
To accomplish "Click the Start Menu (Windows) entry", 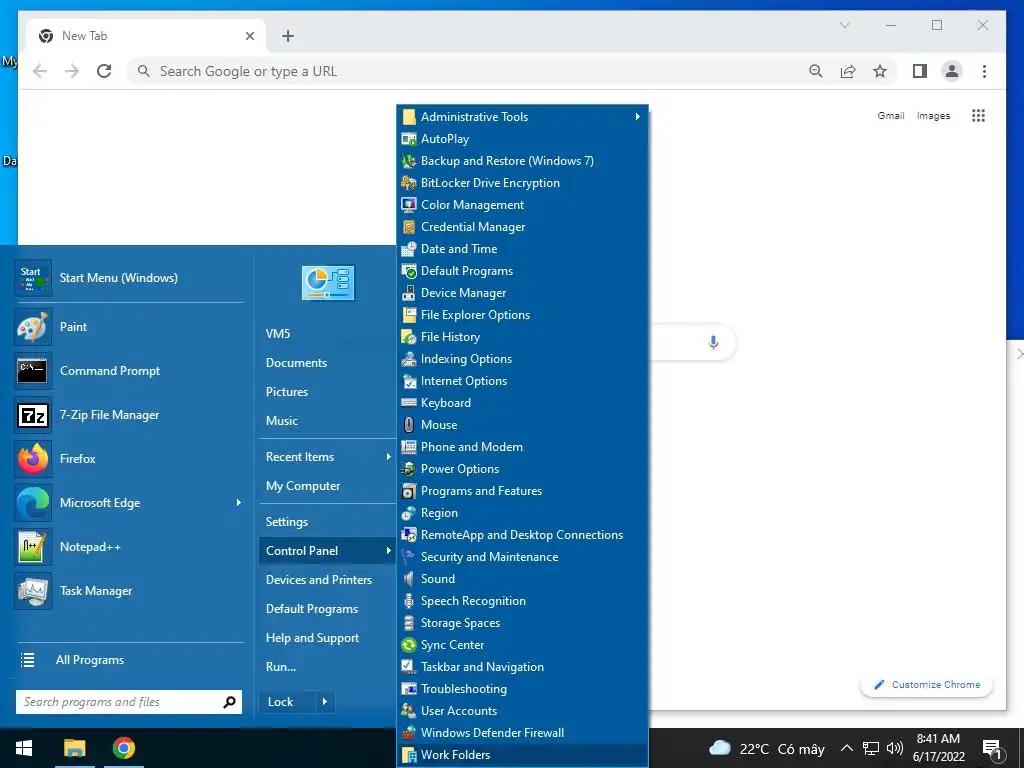I will pos(129,278).
